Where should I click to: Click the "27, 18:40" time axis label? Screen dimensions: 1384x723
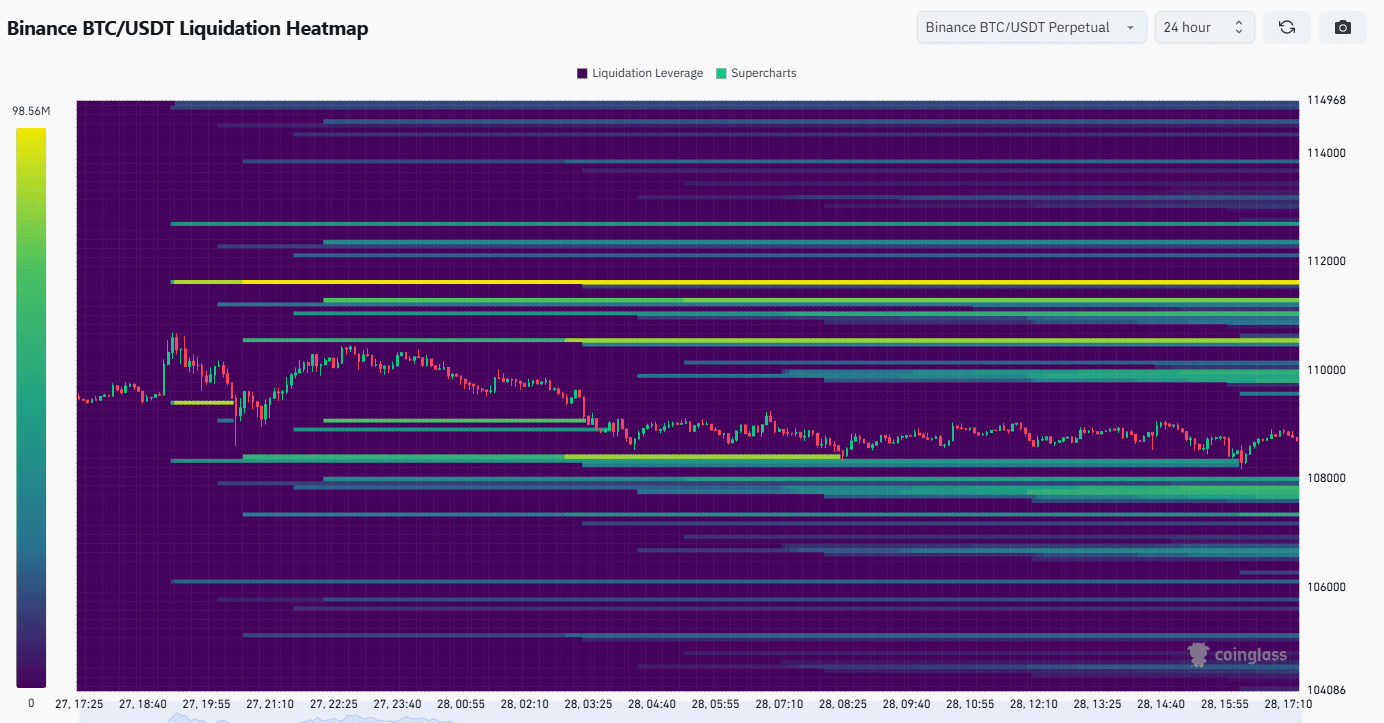click(143, 704)
